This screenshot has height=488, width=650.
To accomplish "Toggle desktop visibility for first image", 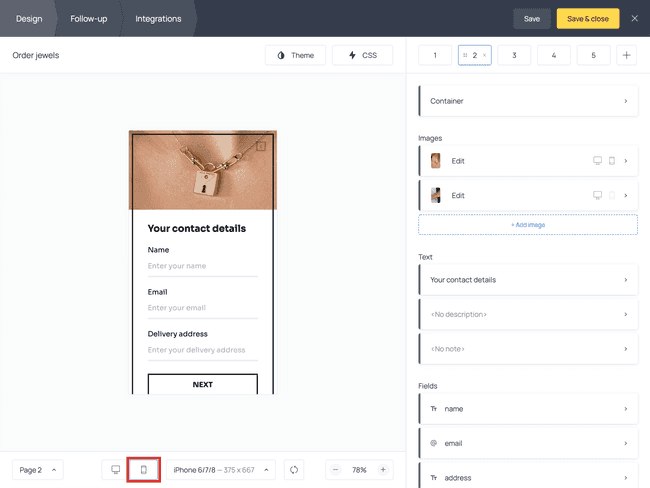I will pos(597,160).
